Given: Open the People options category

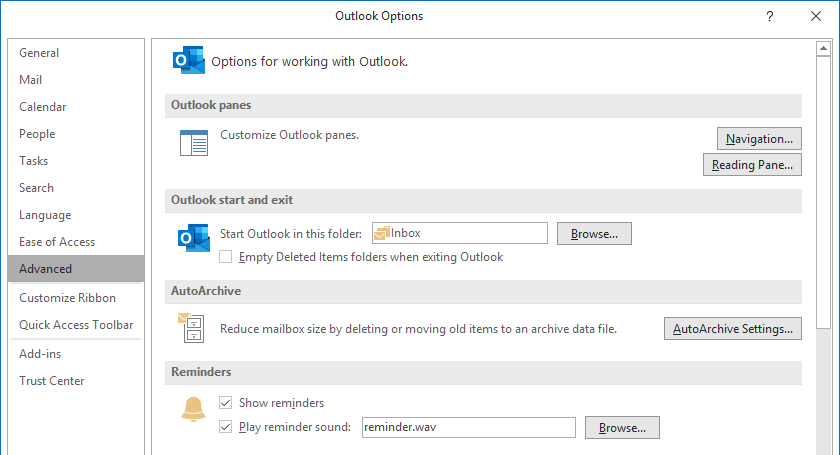Looking at the screenshot, I should 76,133.
